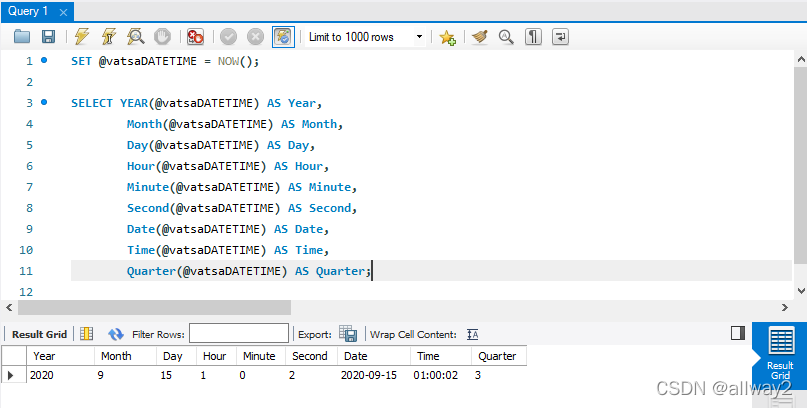Viewport: 807px width, 408px height.
Task: Select the Result Grid side panel button
Action: 780,349
